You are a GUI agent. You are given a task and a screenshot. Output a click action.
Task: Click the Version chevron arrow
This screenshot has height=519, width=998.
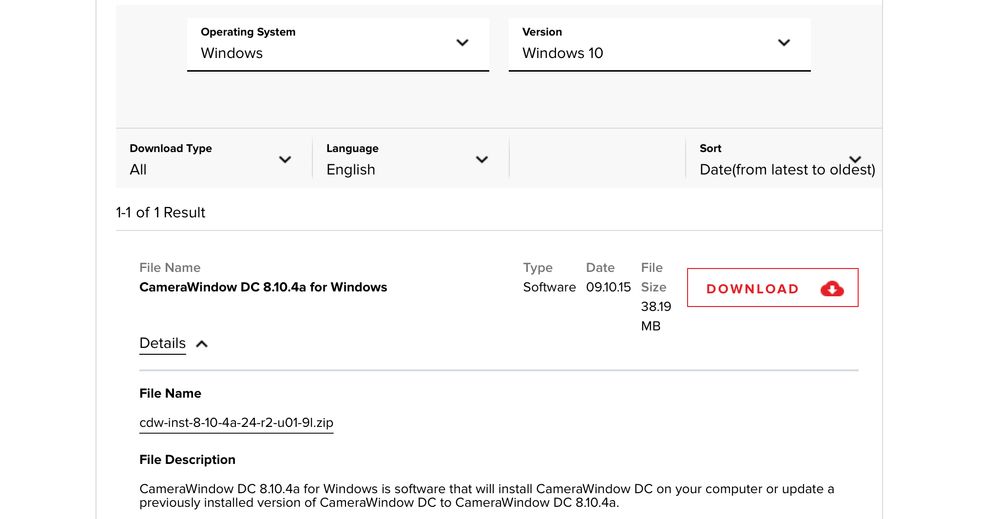point(784,43)
